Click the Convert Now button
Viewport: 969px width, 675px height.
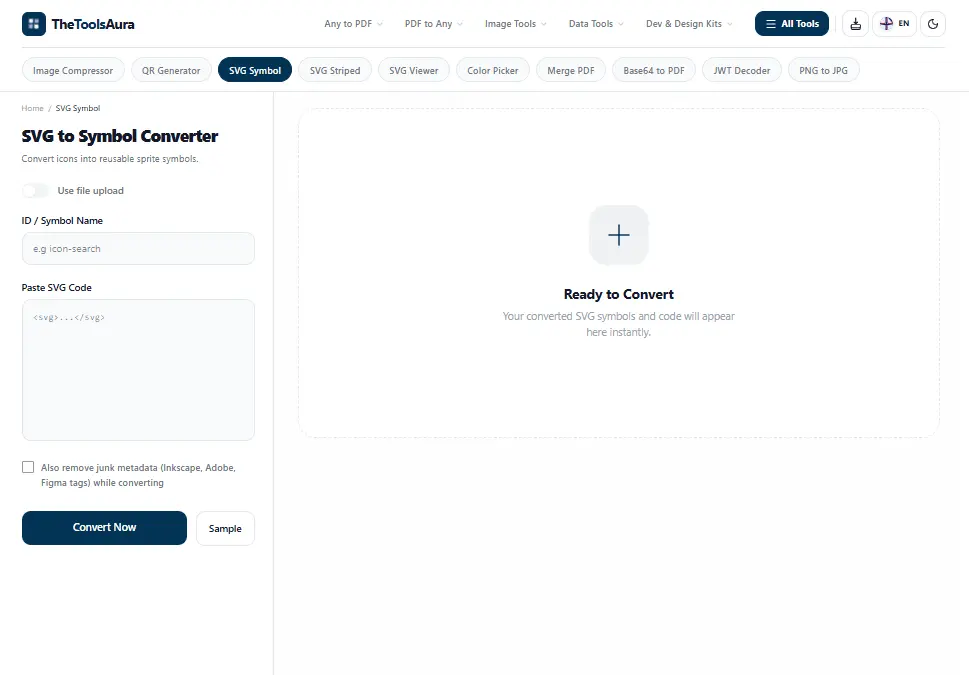[104, 528]
